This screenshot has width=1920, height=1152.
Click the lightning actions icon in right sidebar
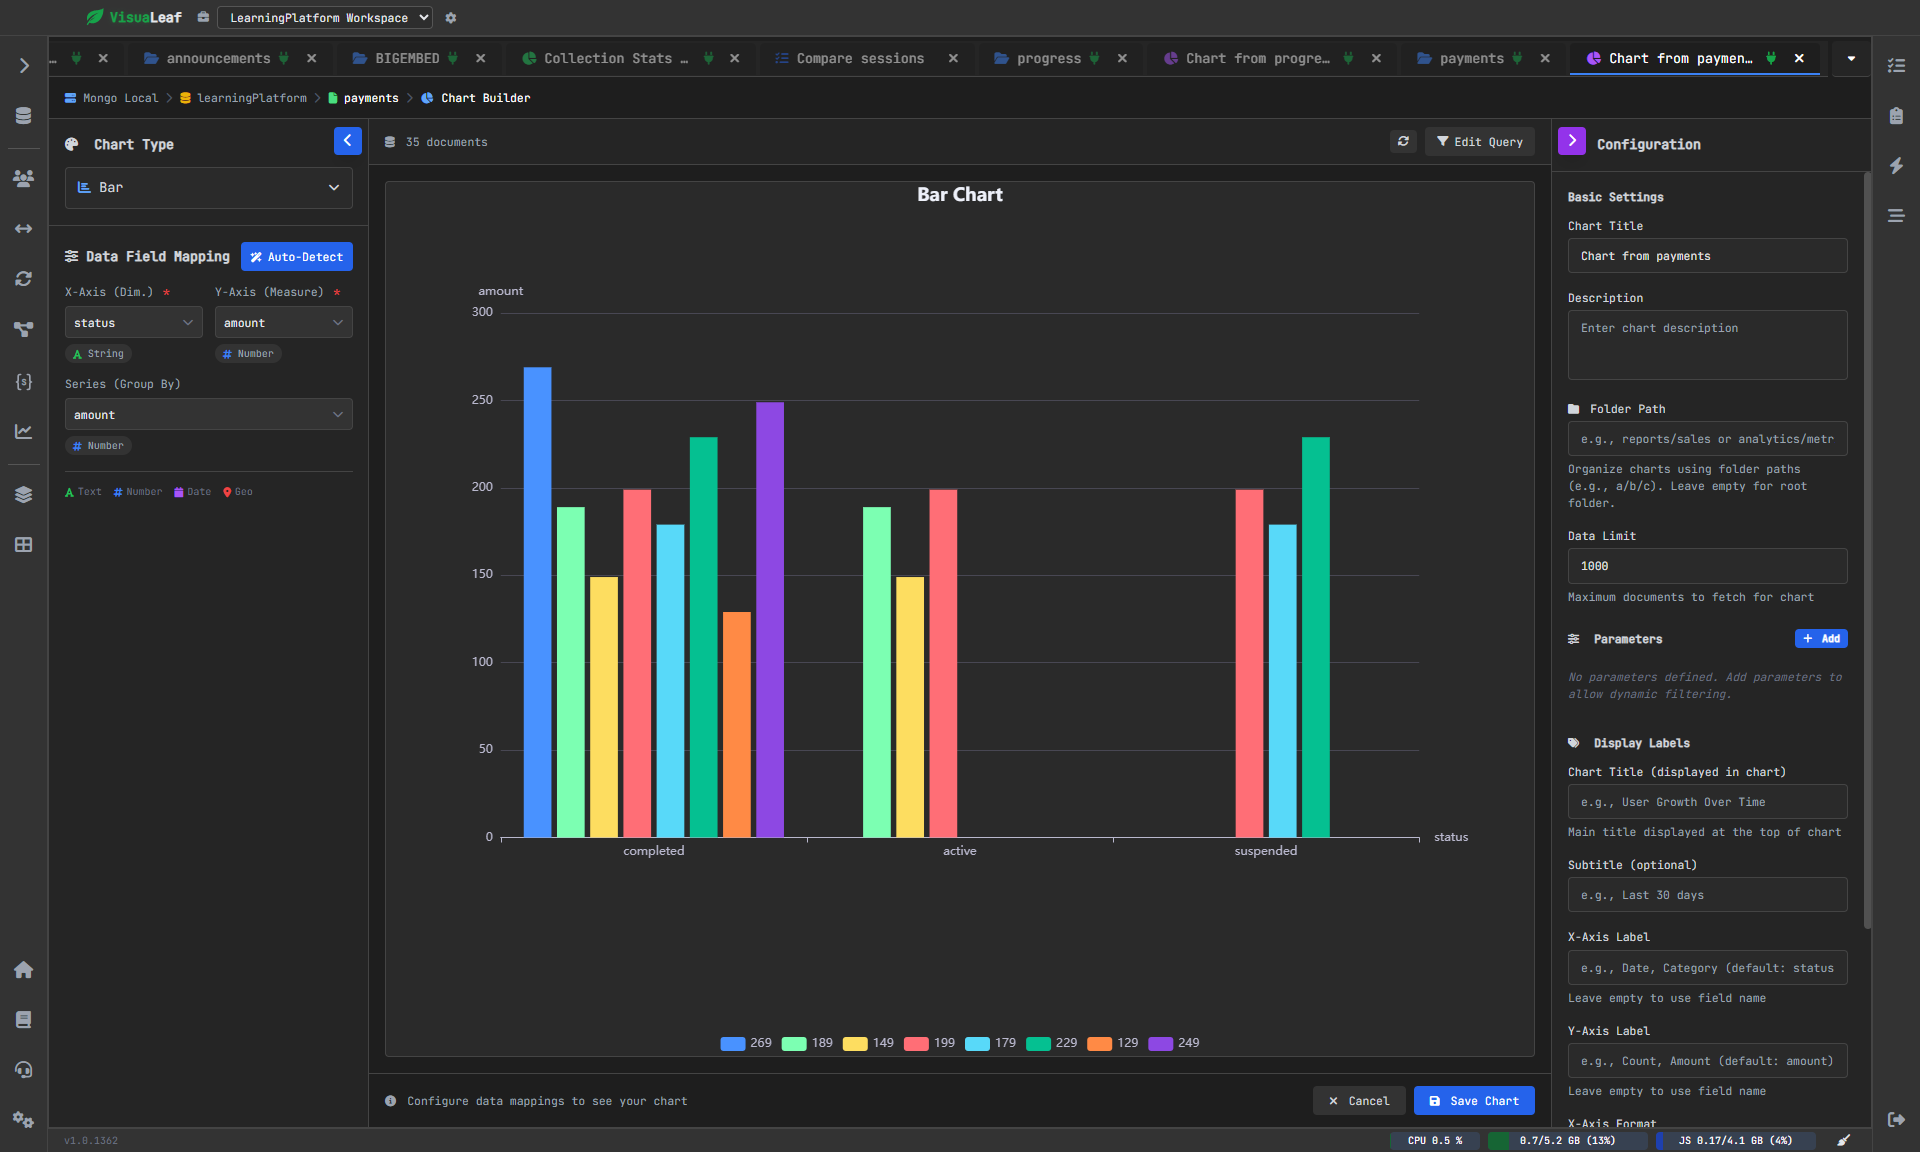tap(1897, 166)
